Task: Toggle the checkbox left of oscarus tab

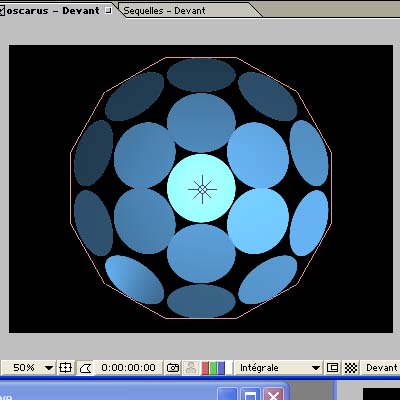Action: 2,11
